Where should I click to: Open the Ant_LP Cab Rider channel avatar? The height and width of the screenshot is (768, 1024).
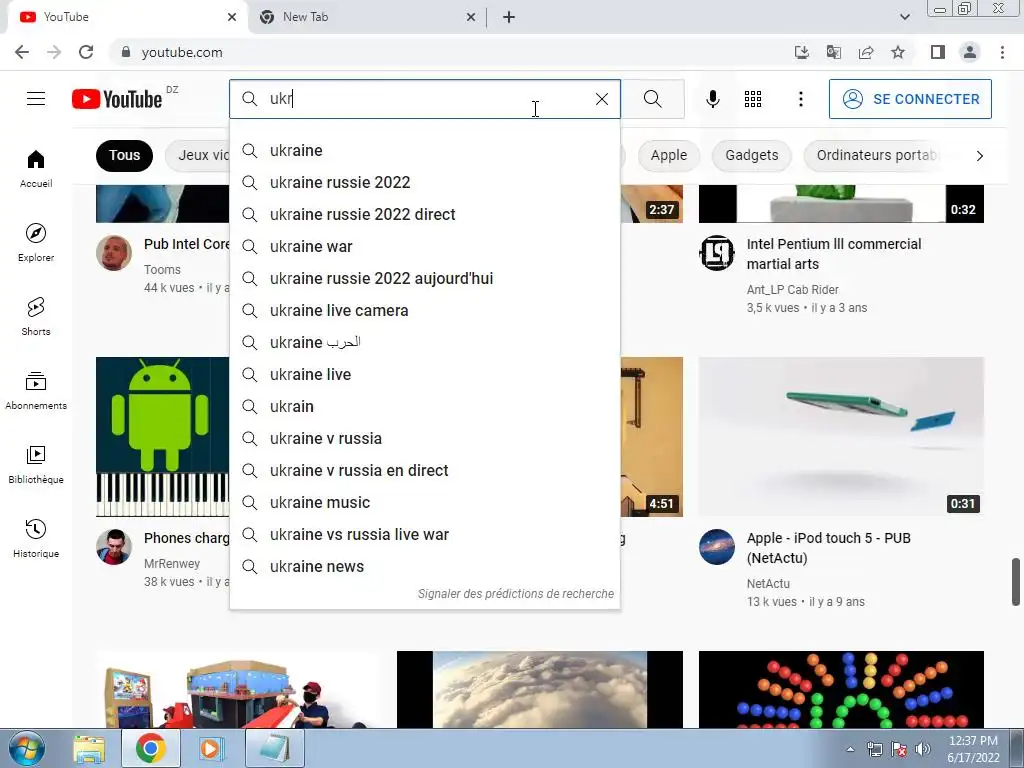click(717, 253)
